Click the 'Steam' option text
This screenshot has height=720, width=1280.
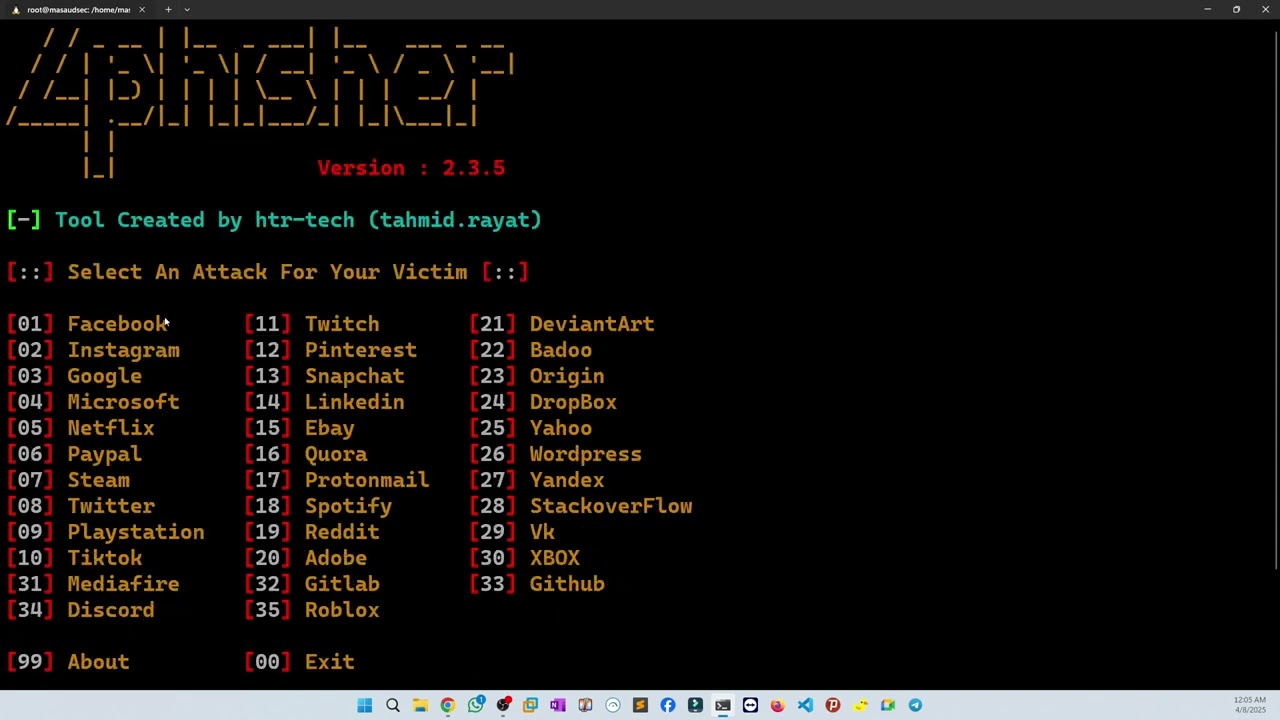pyautogui.click(x=98, y=480)
